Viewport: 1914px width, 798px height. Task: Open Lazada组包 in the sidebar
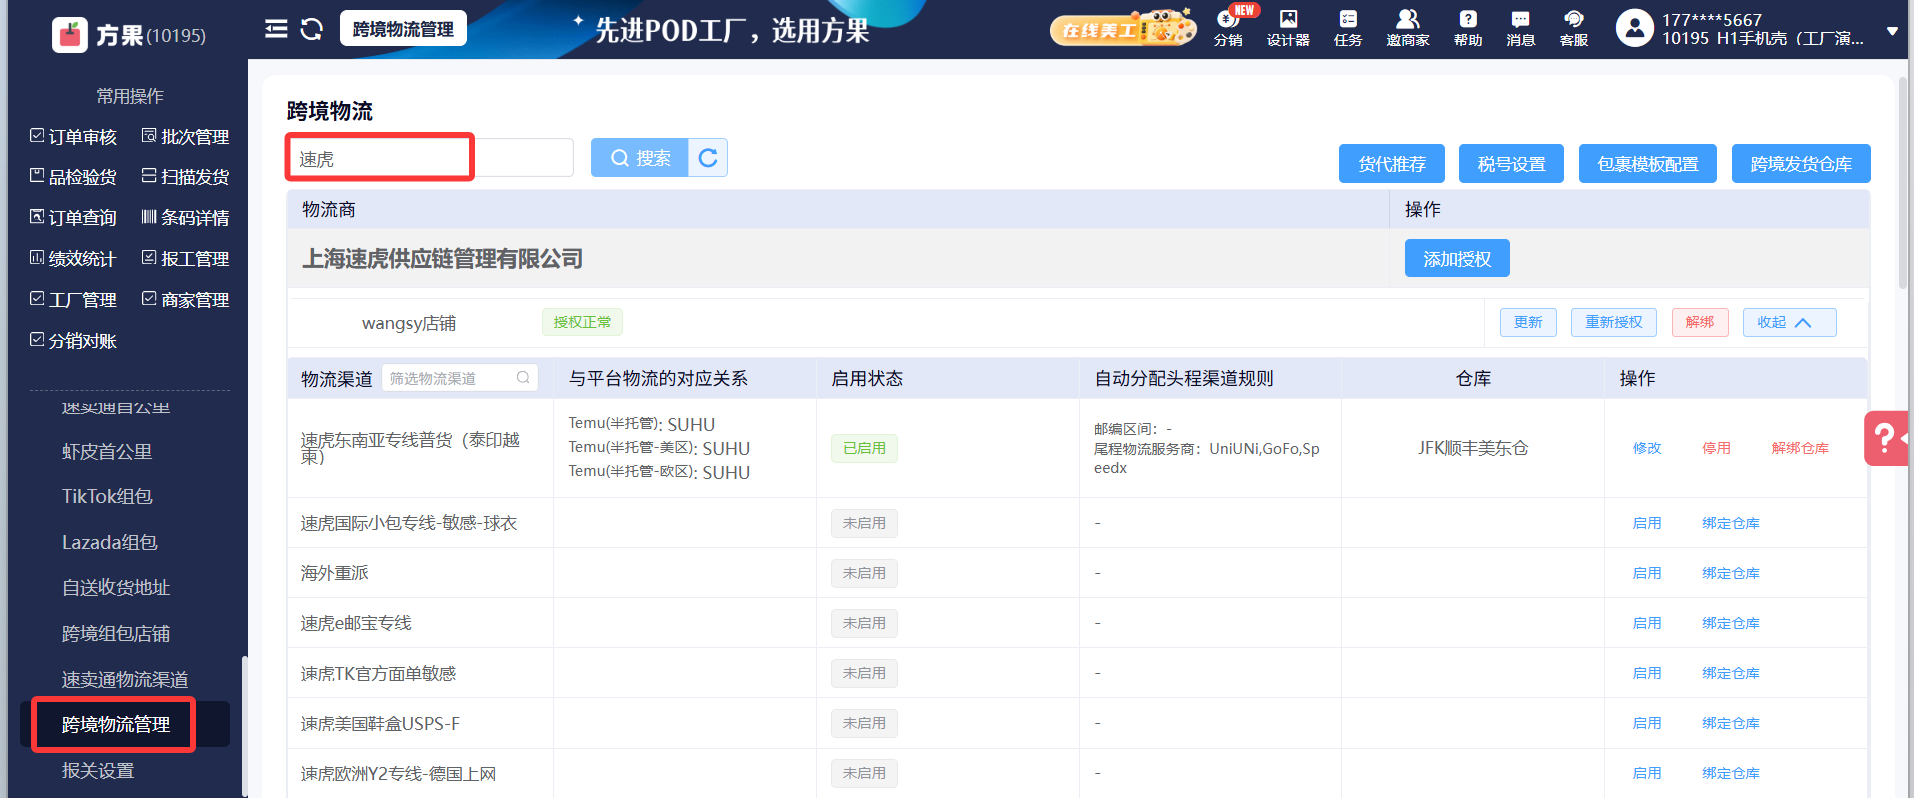[x=110, y=543]
